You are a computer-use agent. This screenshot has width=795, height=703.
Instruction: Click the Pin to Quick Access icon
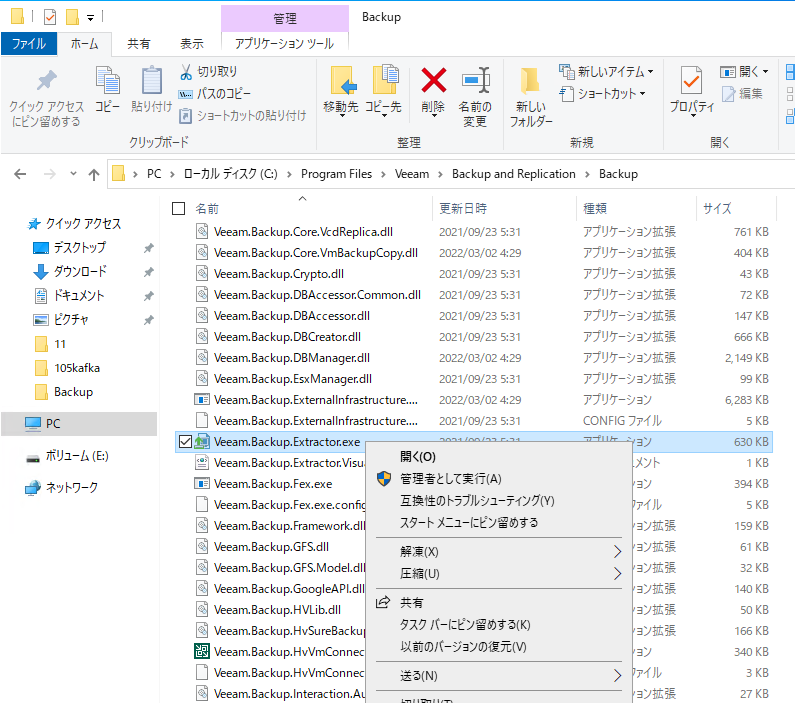click(x=47, y=81)
